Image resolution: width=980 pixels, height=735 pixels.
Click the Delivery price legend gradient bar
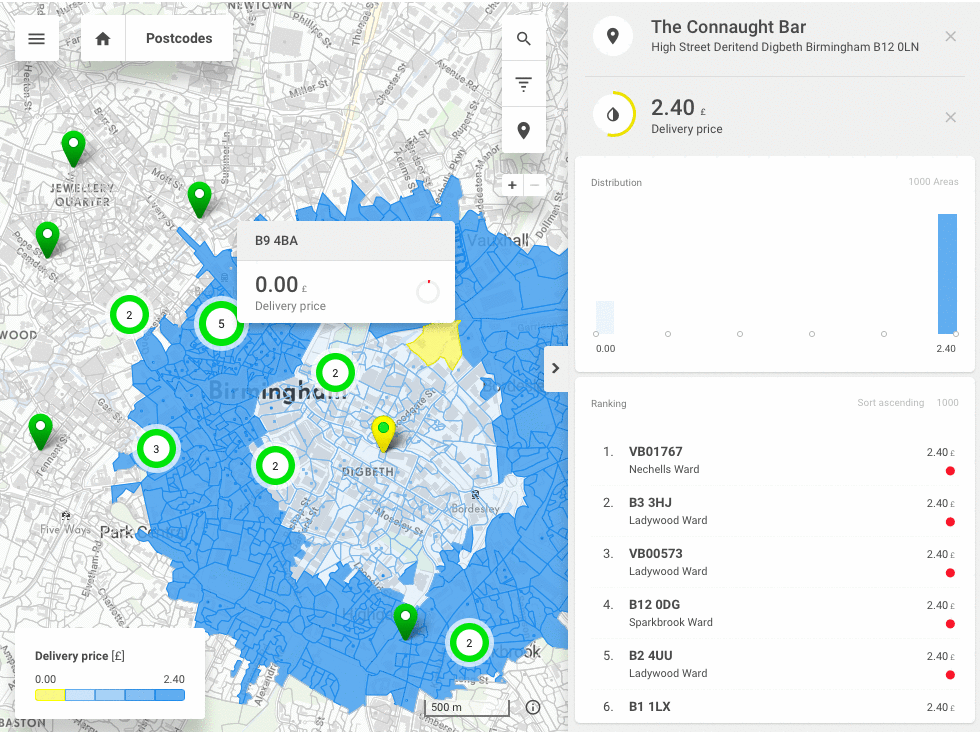pyautogui.click(x=110, y=694)
